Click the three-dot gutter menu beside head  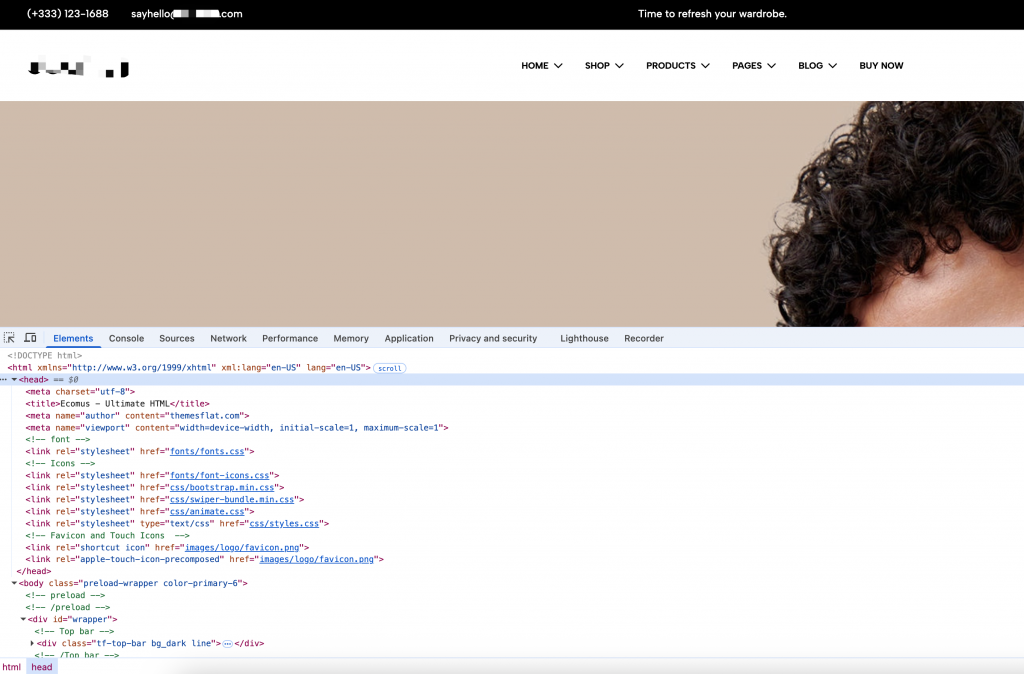point(4,379)
